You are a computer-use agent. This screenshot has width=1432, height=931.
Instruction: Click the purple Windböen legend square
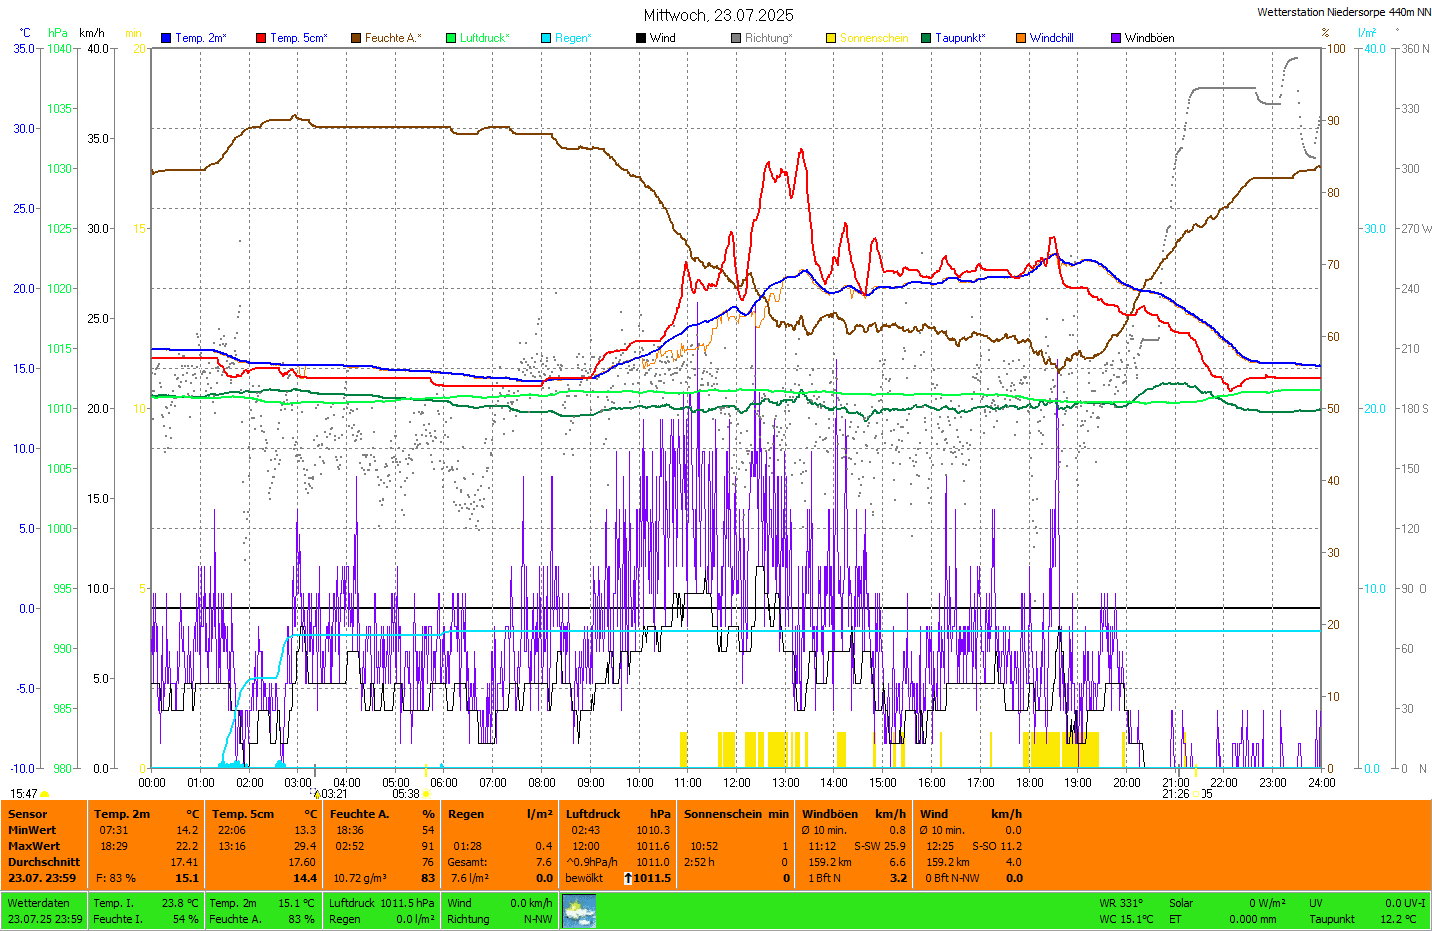coord(1116,38)
